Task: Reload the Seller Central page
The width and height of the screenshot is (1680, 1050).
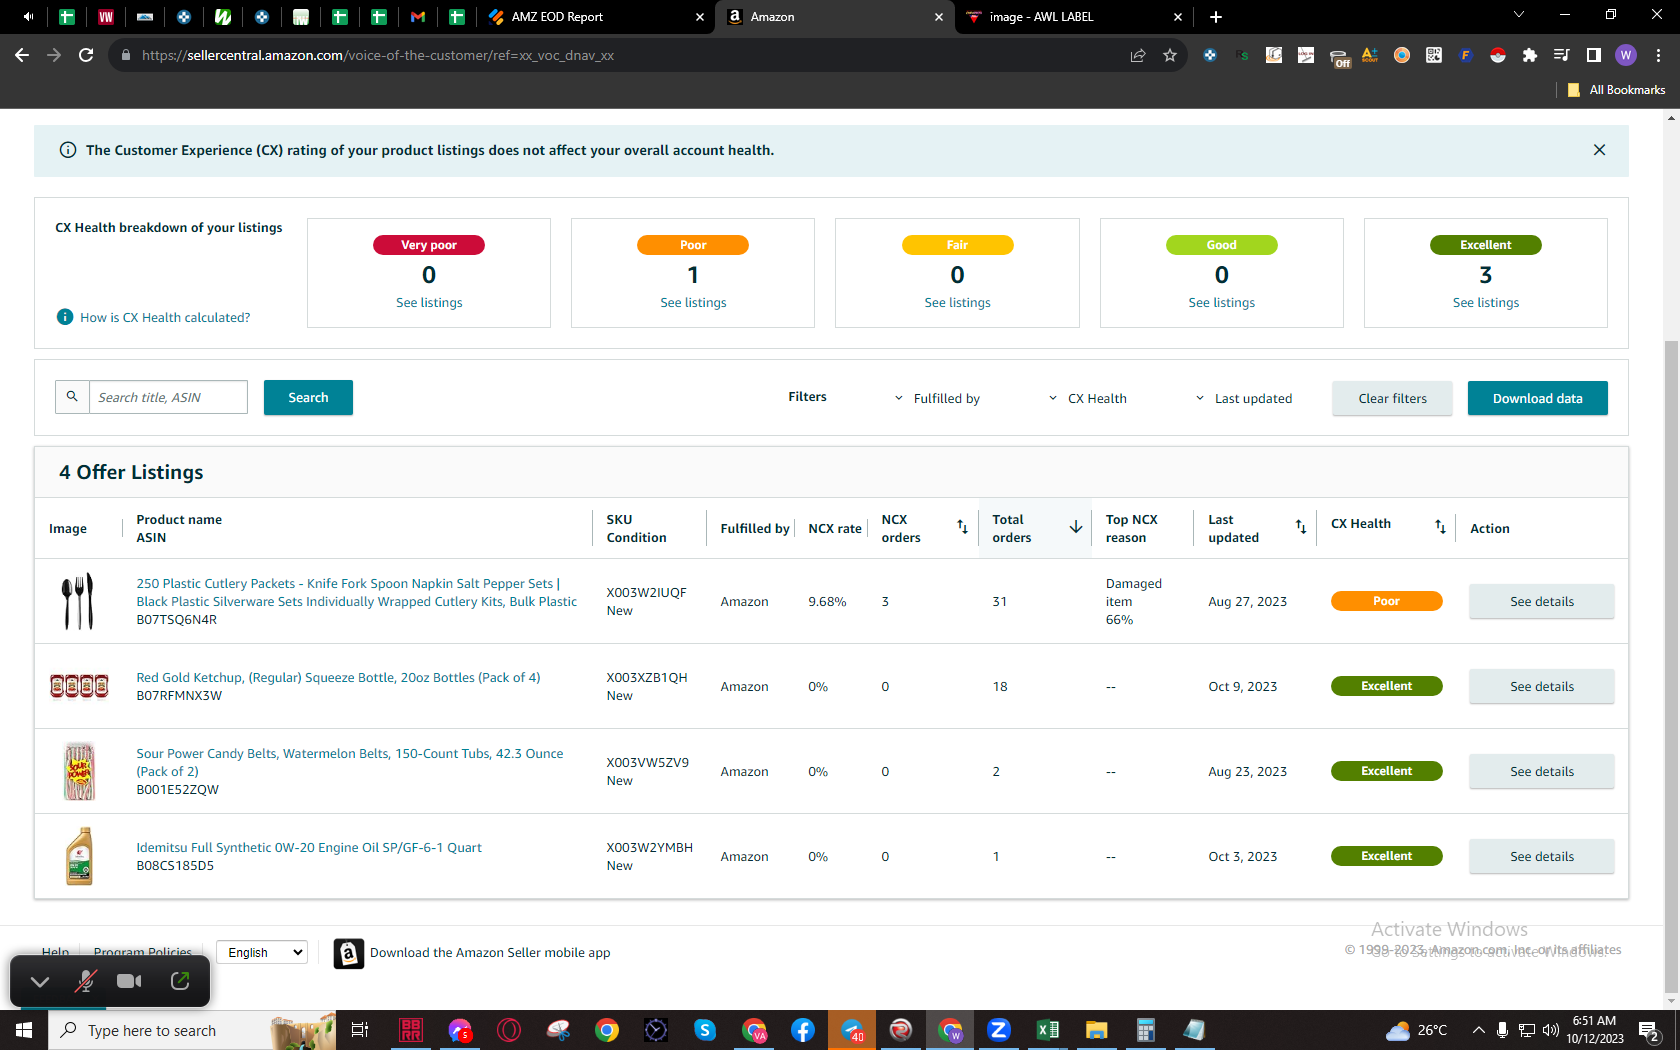Action: click(86, 55)
